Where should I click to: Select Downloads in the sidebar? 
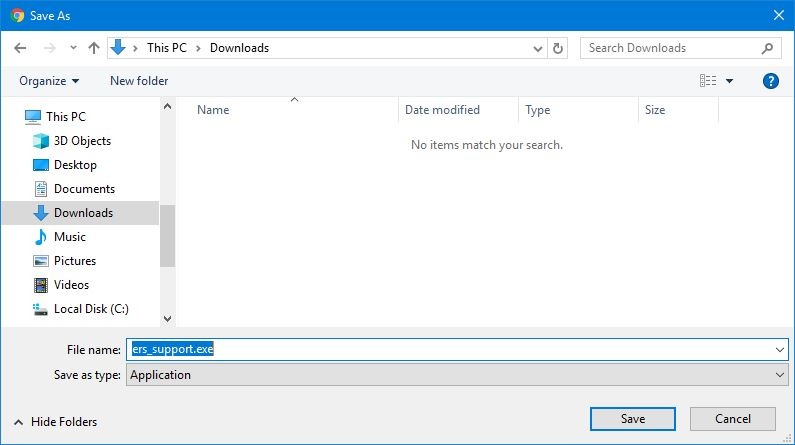click(x=80, y=213)
